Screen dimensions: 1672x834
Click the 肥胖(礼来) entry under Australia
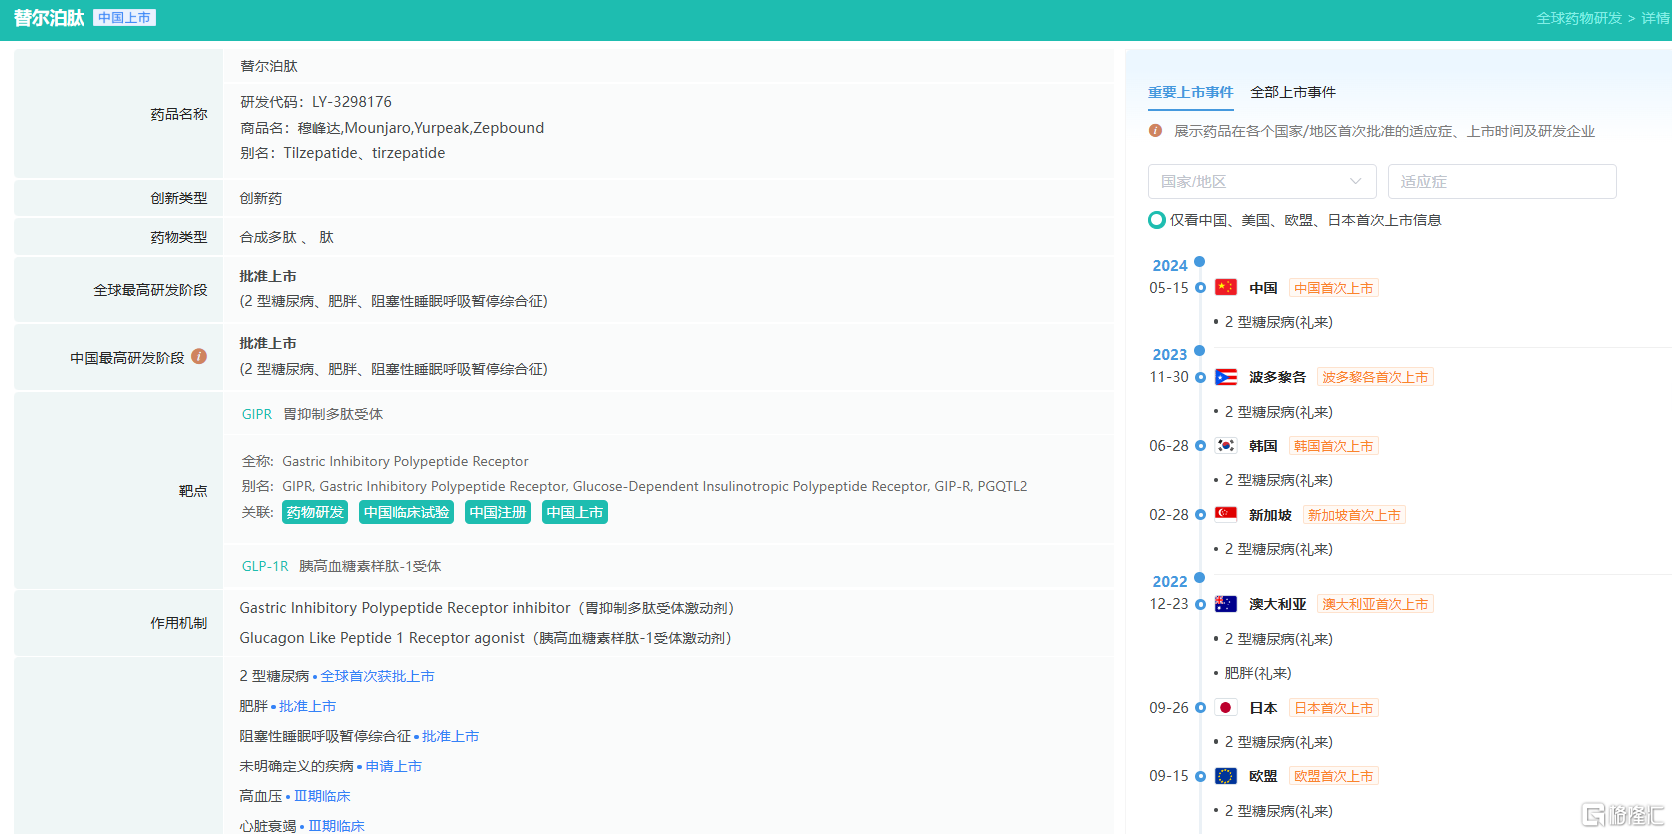(1258, 673)
